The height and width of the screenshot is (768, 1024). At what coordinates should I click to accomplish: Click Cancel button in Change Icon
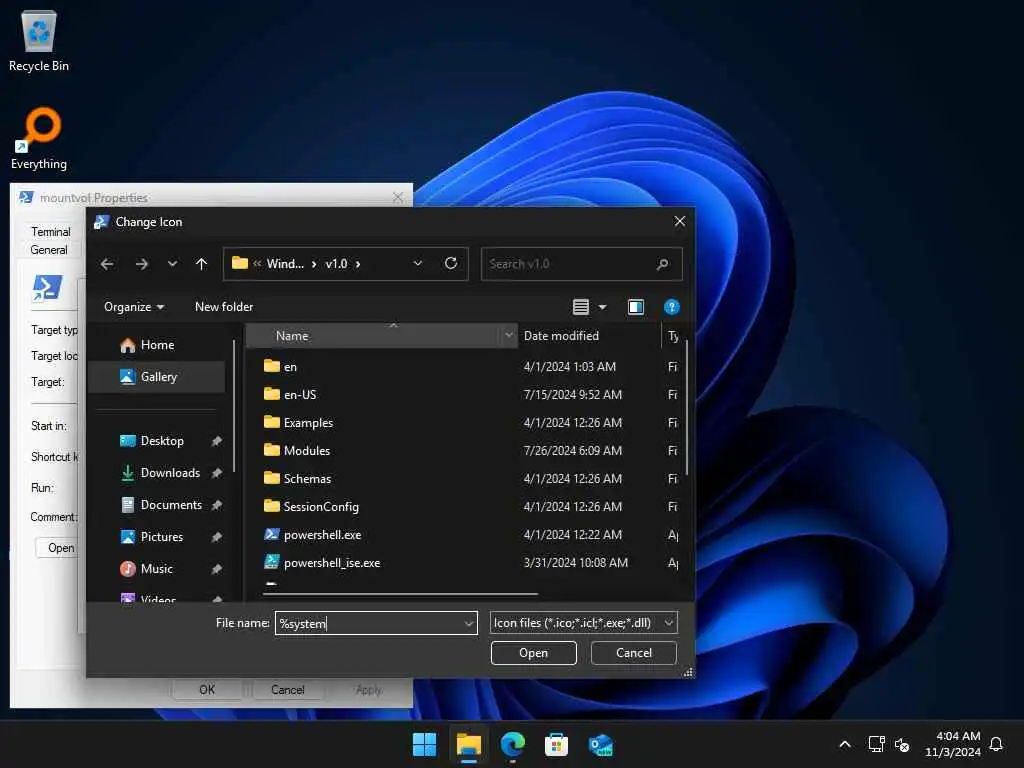(x=633, y=653)
